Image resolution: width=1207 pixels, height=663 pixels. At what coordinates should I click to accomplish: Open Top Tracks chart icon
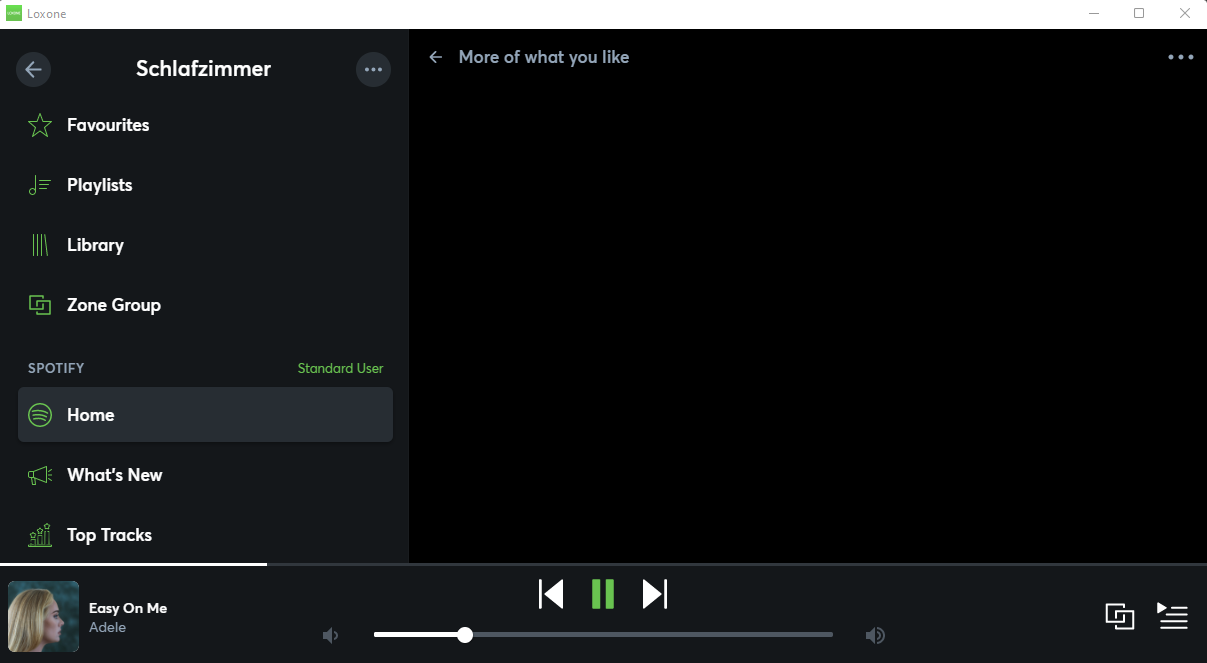point(40,535)
